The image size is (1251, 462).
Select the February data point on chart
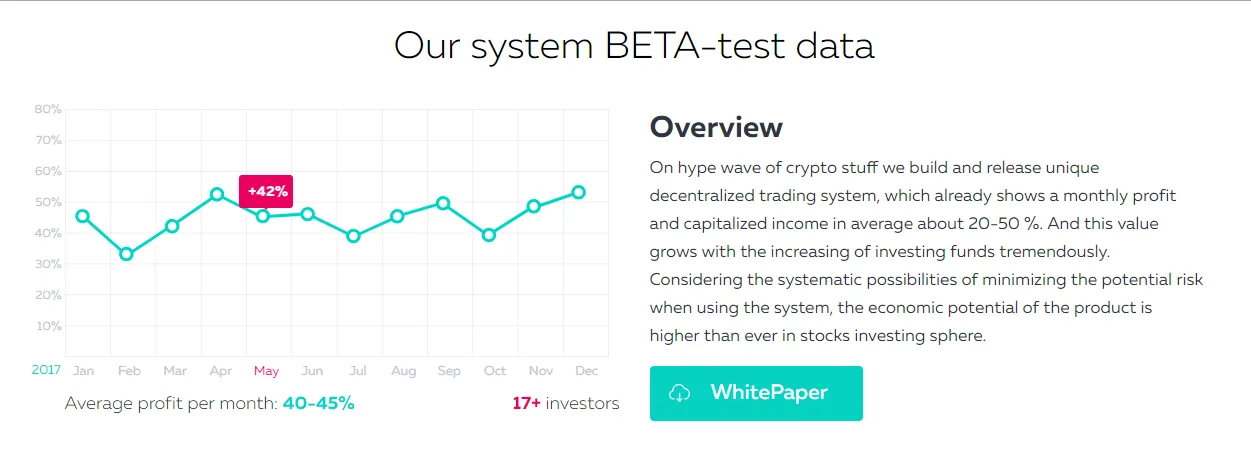tap(126, 254)
